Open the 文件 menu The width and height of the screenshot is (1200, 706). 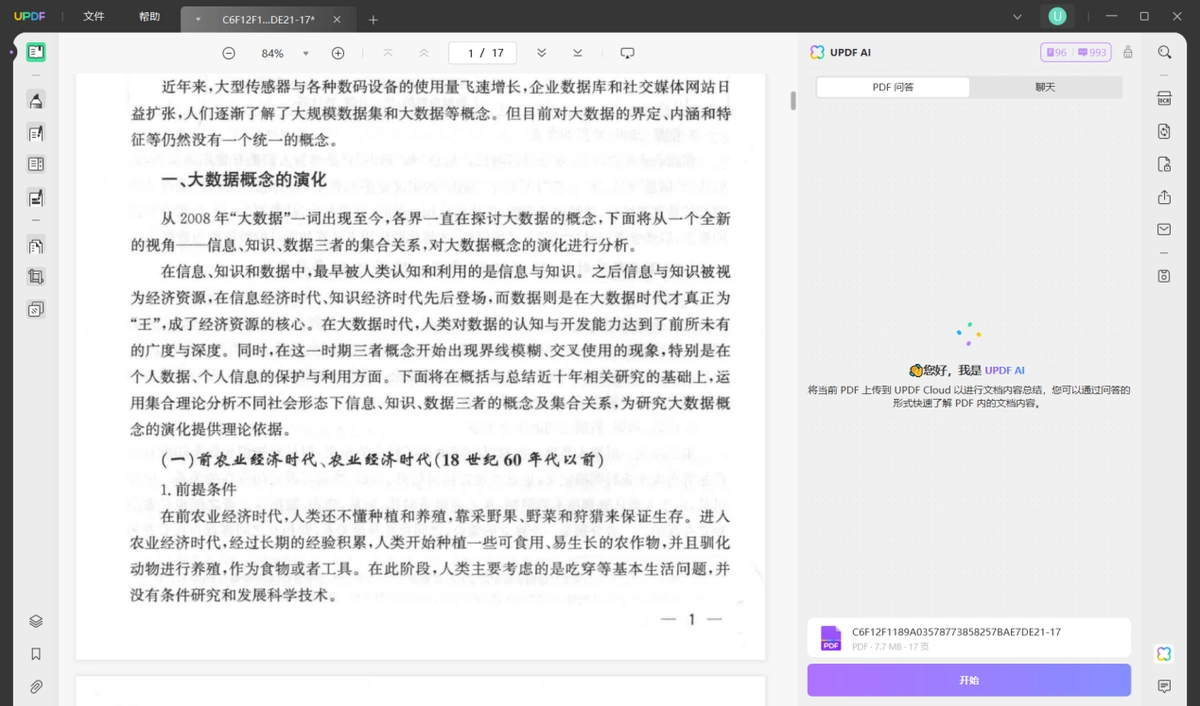(94, 17)
